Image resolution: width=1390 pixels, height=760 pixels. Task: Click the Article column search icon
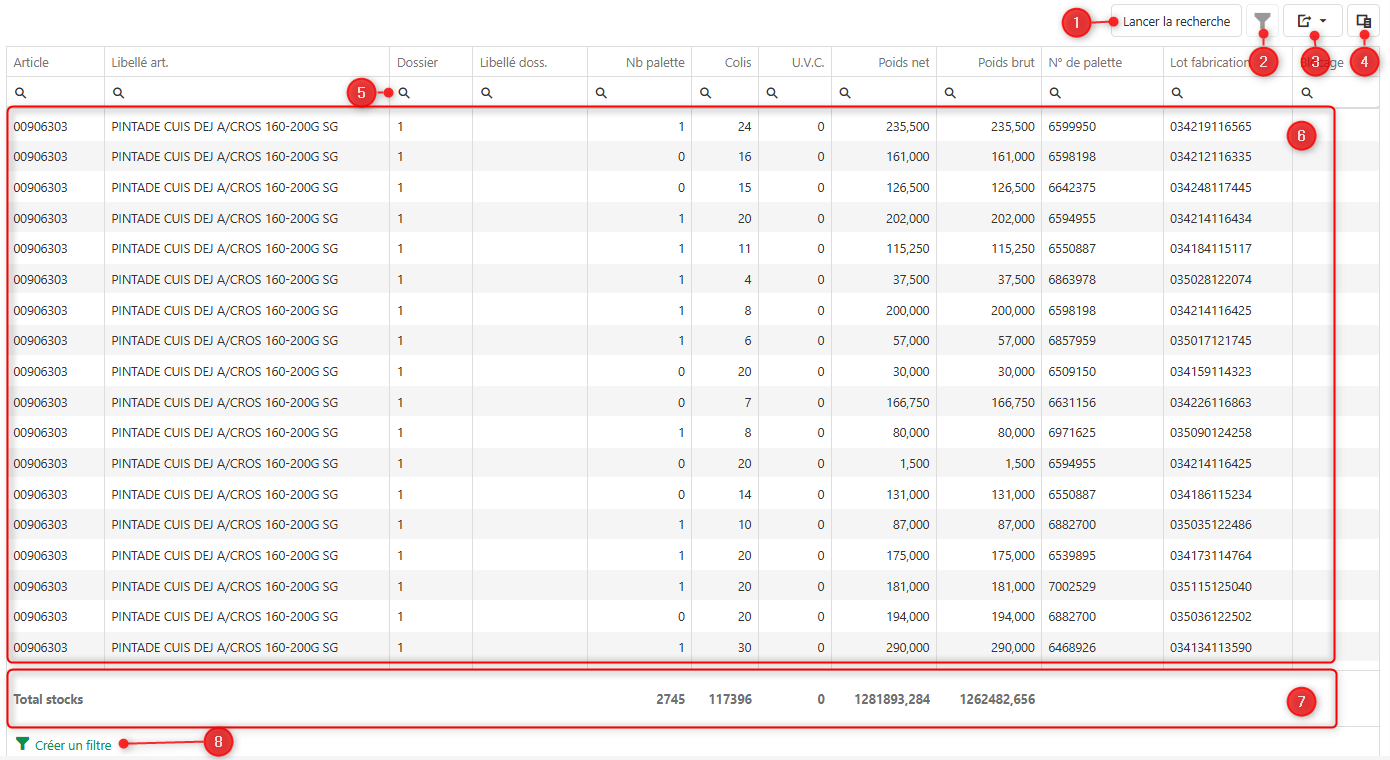click(x=20, y=93)
